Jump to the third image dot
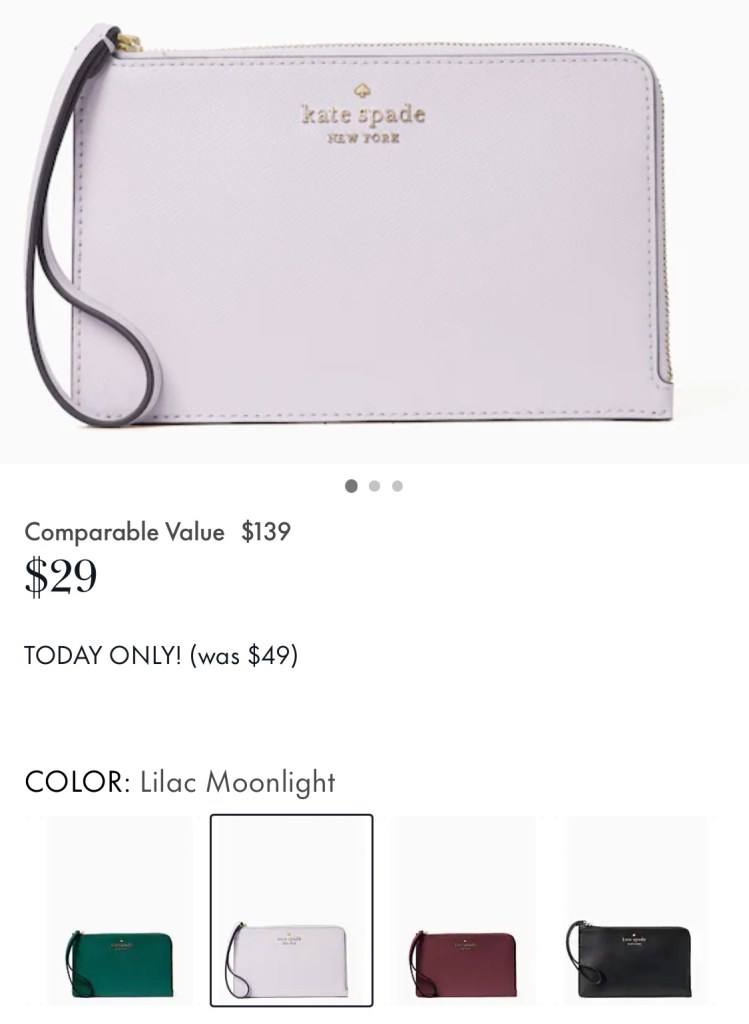 pos(397,486)
